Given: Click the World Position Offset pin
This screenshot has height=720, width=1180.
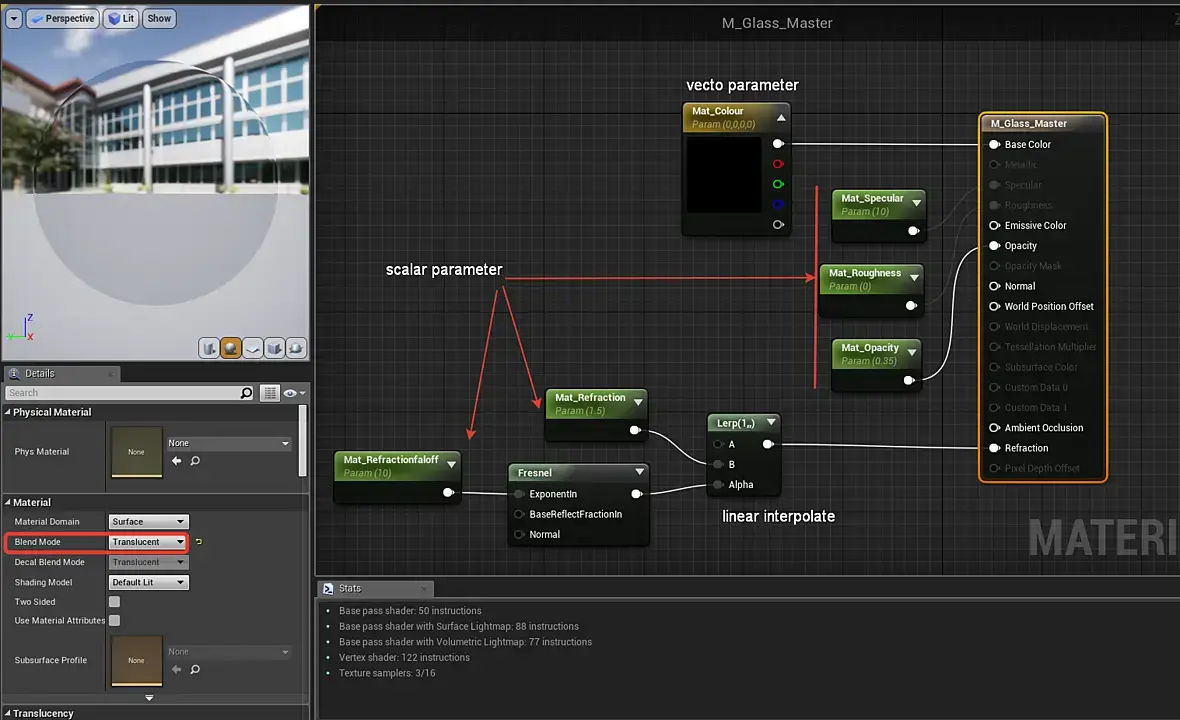Looking at the screenshot, I should click(994, 306).
